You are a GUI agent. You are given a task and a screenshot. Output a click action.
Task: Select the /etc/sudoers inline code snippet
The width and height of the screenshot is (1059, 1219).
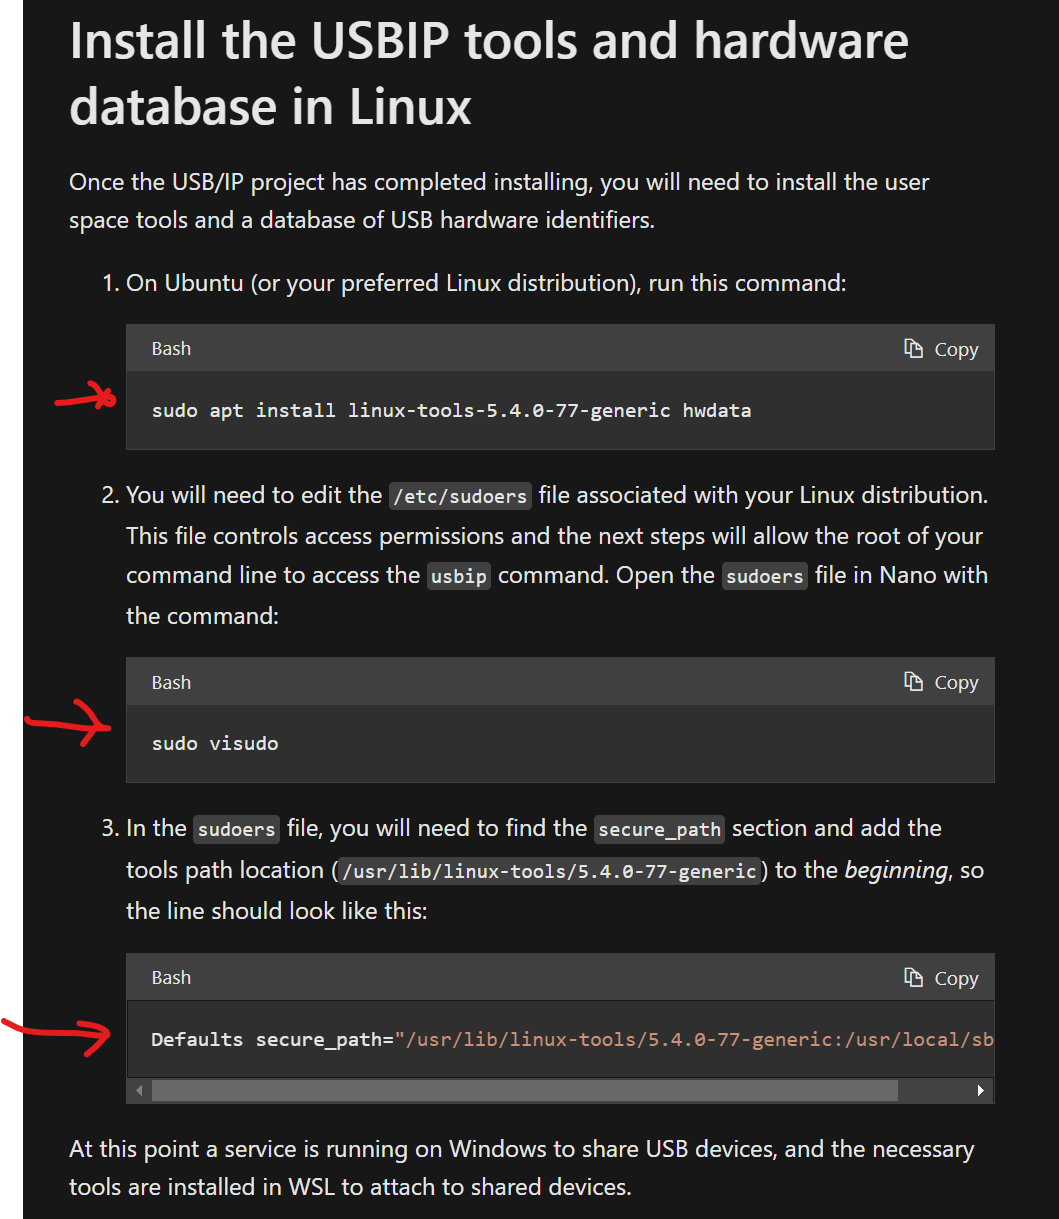(459, 495)
